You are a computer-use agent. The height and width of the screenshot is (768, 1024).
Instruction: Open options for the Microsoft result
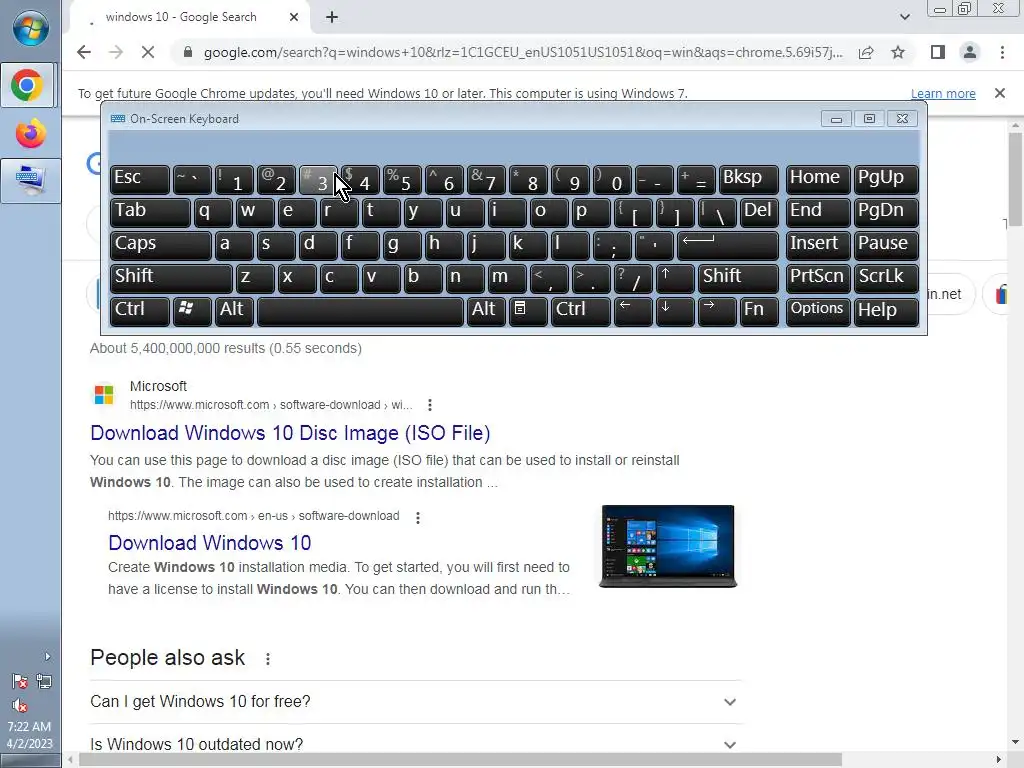coord(430,405)
